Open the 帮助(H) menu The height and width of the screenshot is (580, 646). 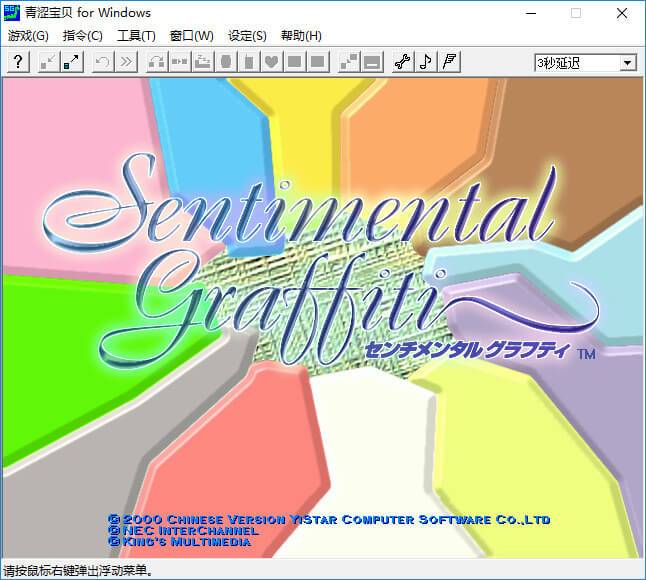301,36
